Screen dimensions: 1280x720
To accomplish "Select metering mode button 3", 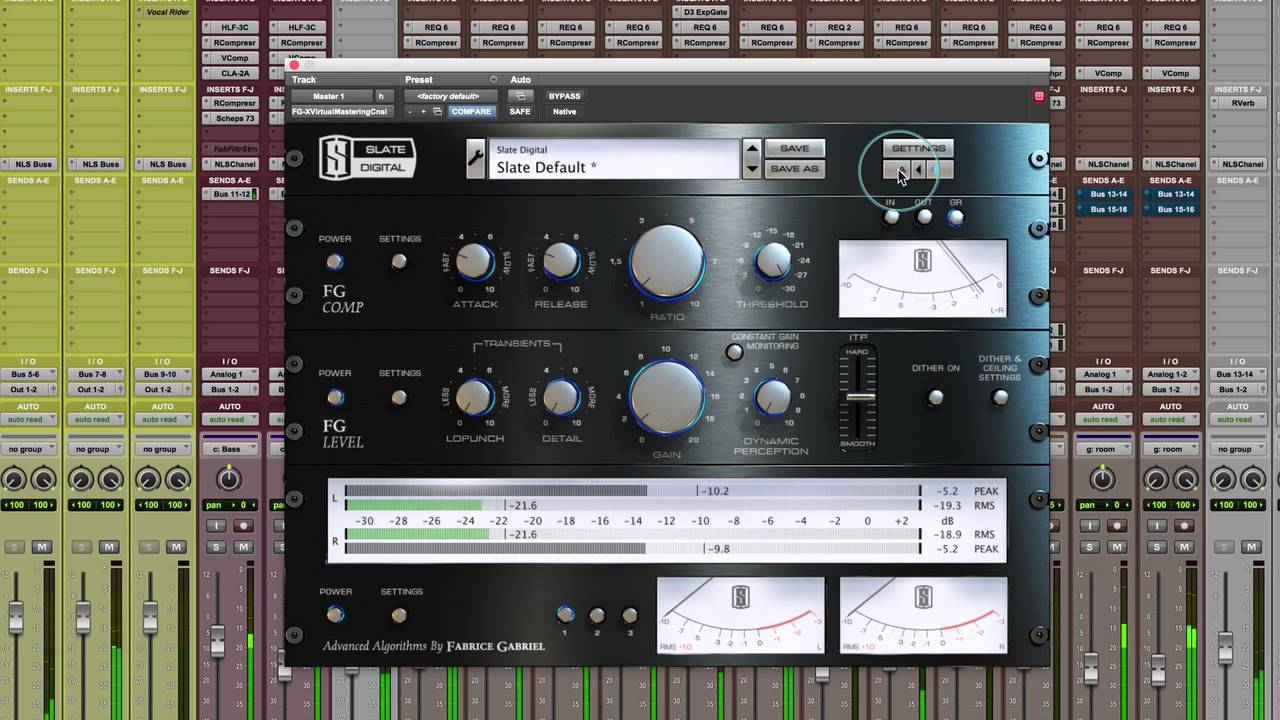I will point(629,615).
